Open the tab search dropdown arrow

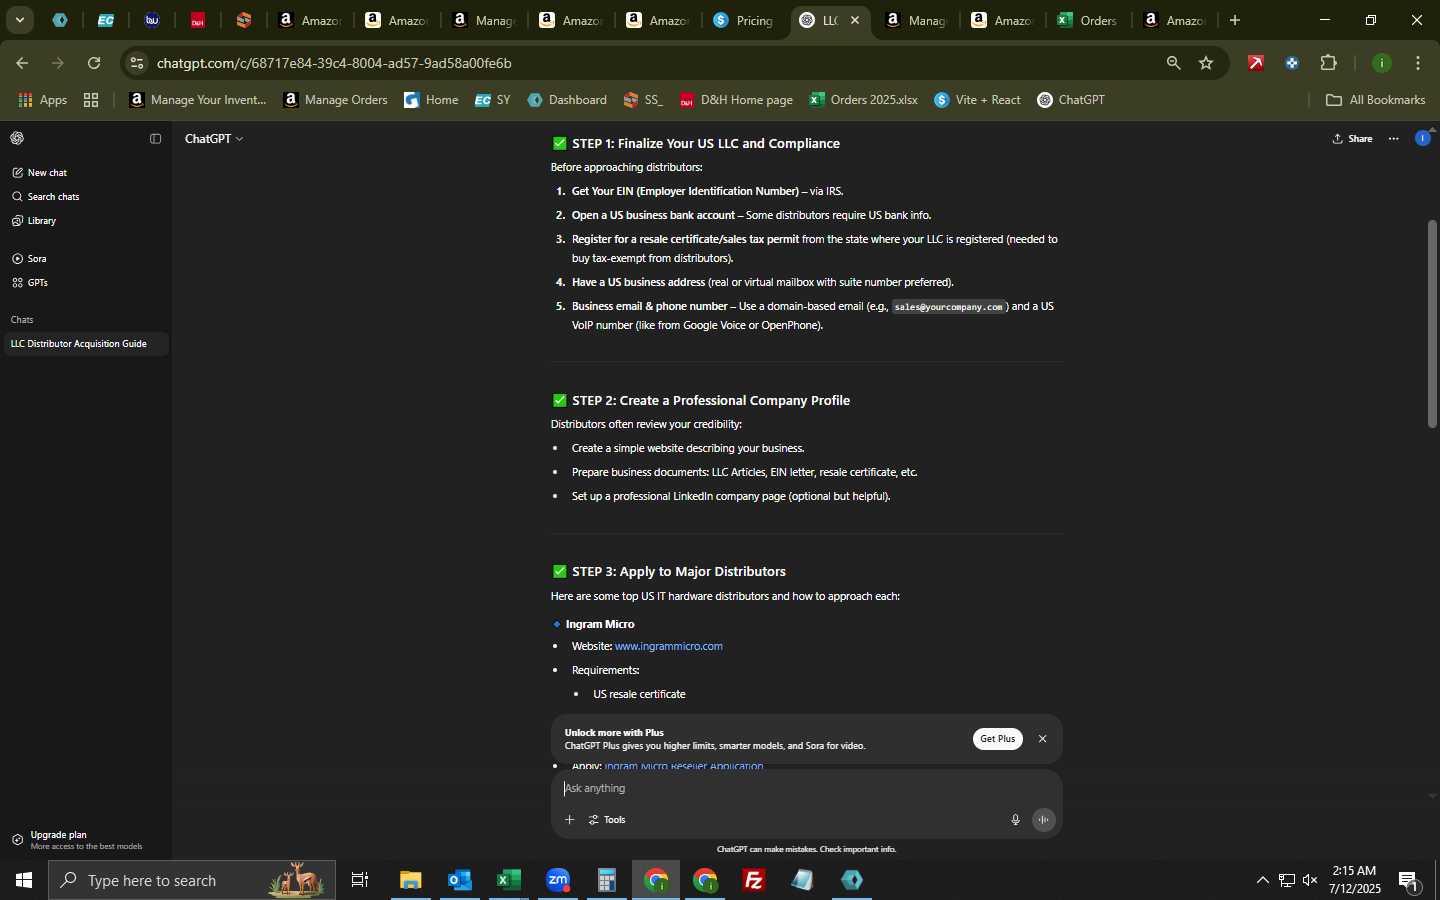(19, 20)
